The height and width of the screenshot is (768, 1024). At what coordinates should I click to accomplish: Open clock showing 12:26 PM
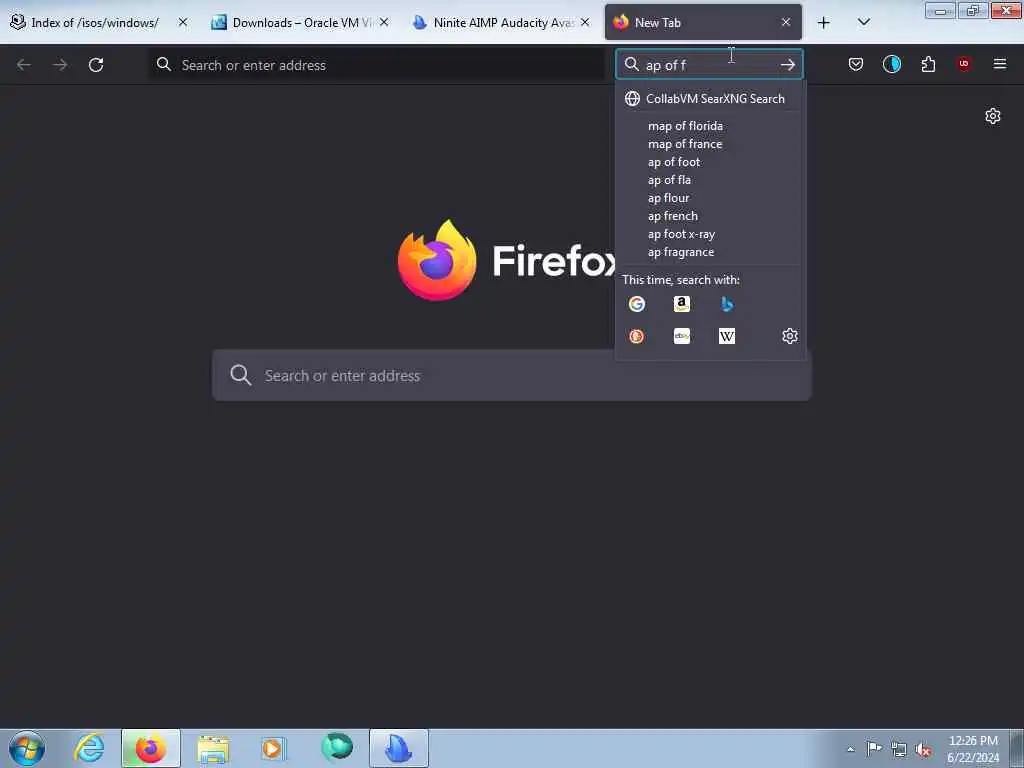coord(973,748)
